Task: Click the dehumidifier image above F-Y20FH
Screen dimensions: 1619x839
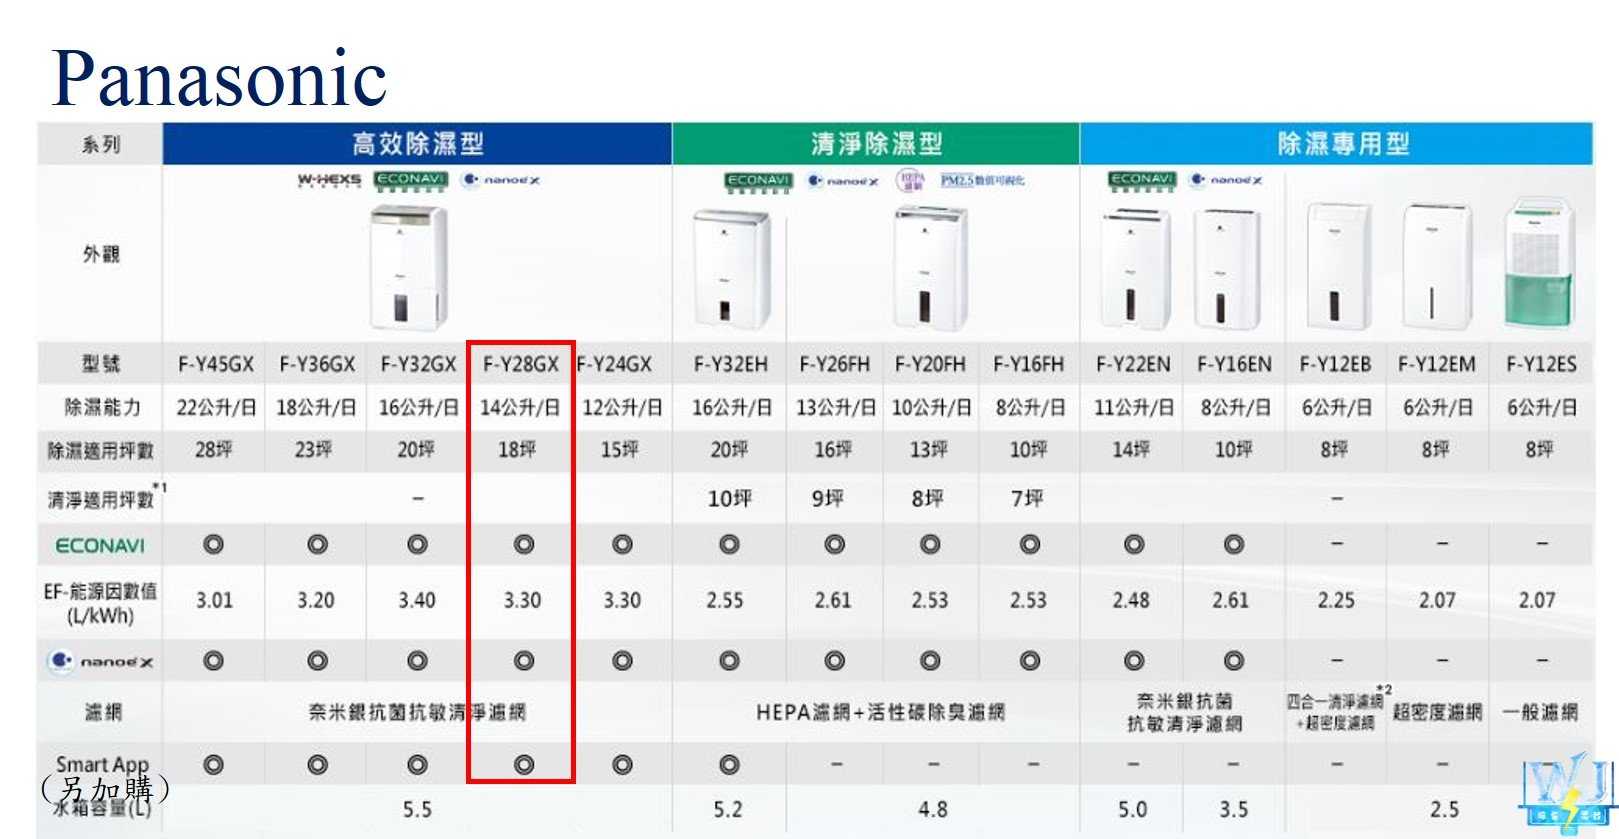Action: point(931,267)
